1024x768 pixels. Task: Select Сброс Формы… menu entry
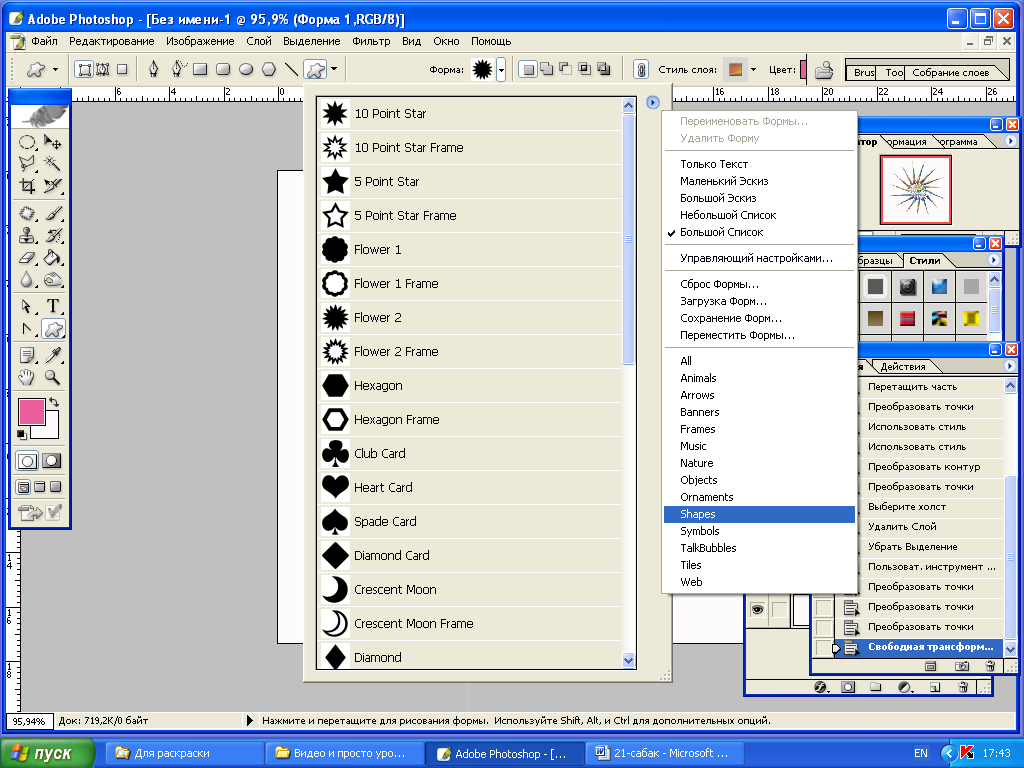tap(759, 284)
